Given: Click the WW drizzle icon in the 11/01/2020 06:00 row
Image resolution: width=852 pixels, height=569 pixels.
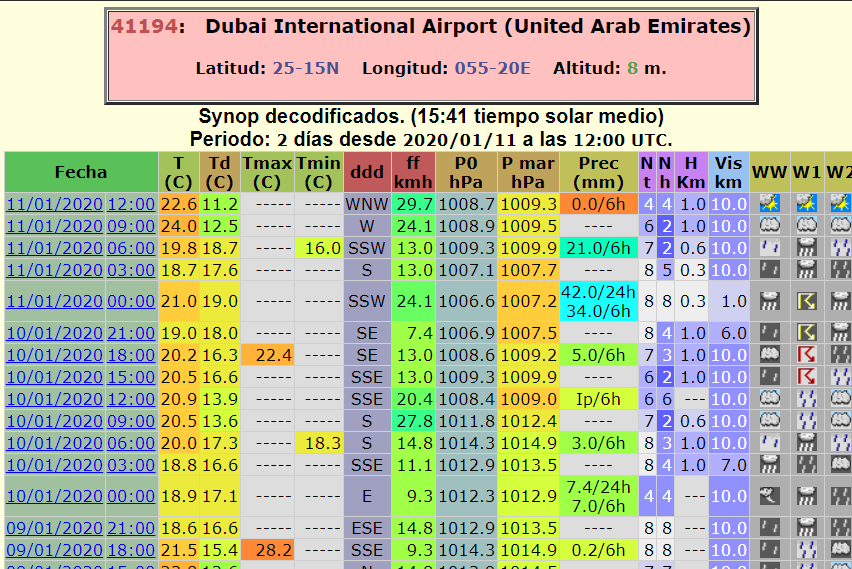Looking at the screenshot, I should (770, 248).
